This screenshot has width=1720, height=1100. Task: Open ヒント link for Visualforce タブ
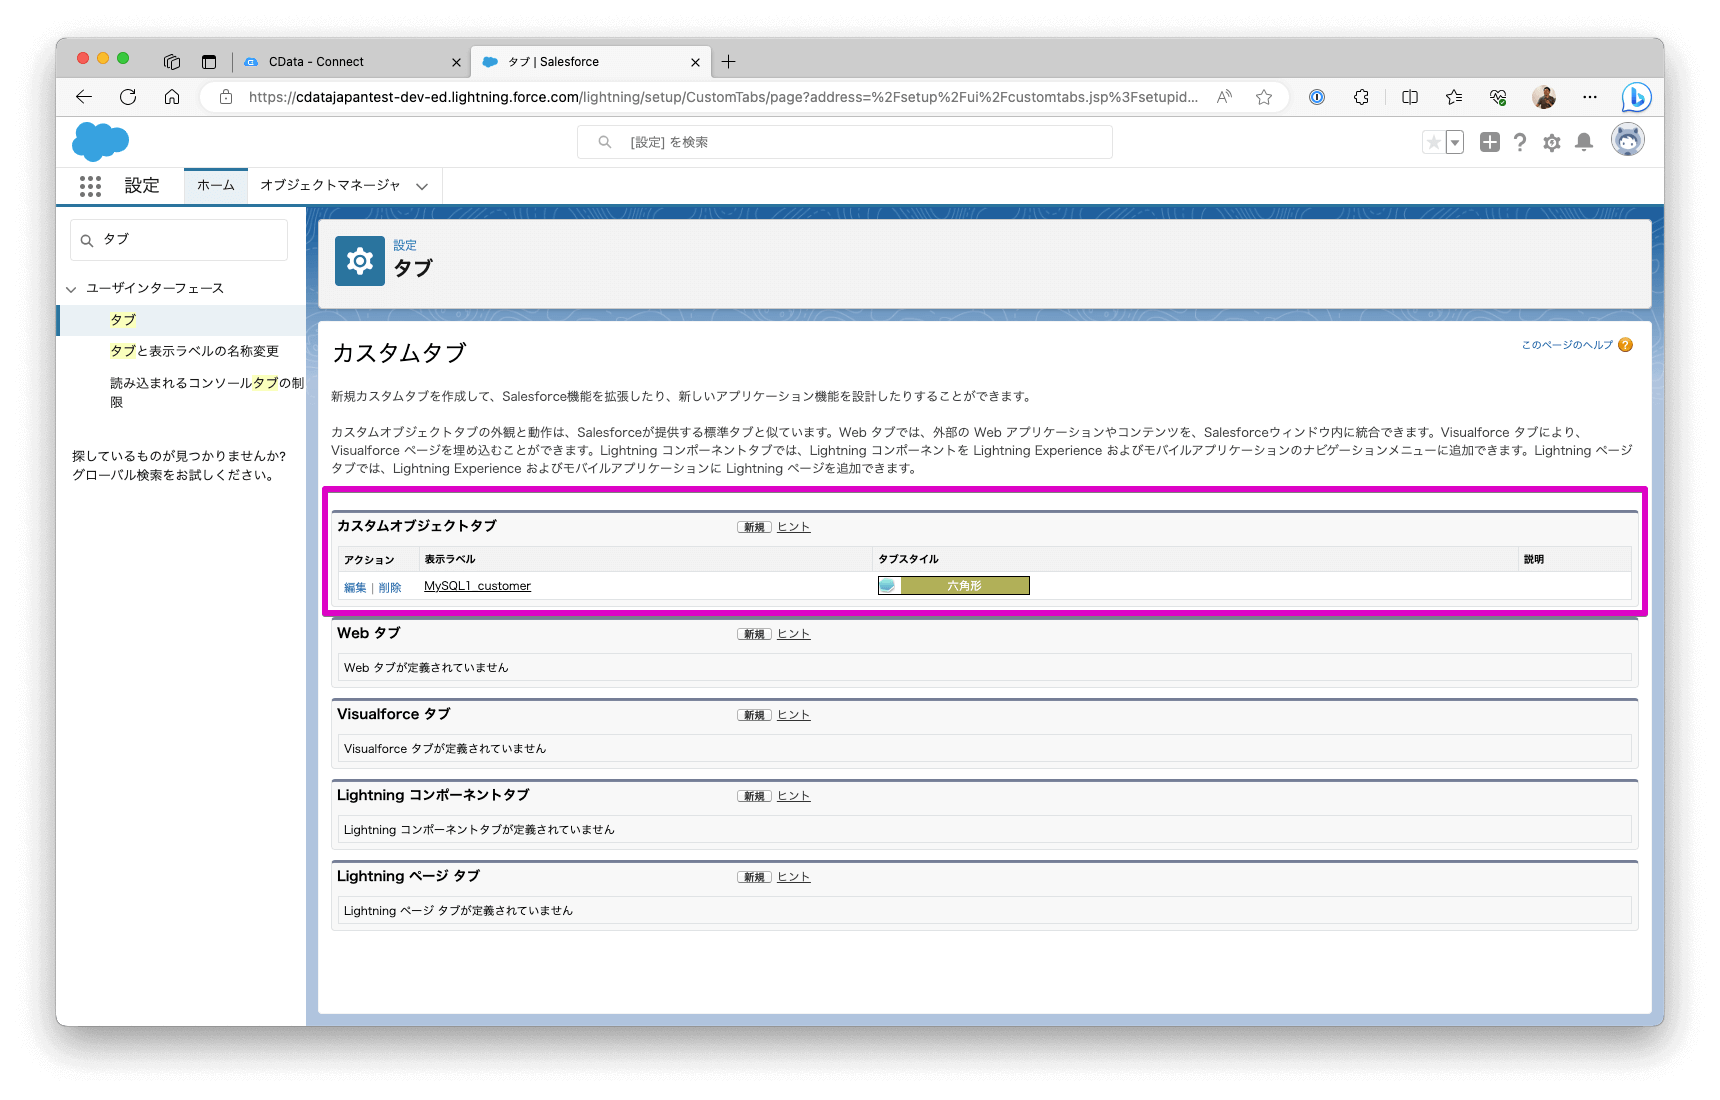794,715
